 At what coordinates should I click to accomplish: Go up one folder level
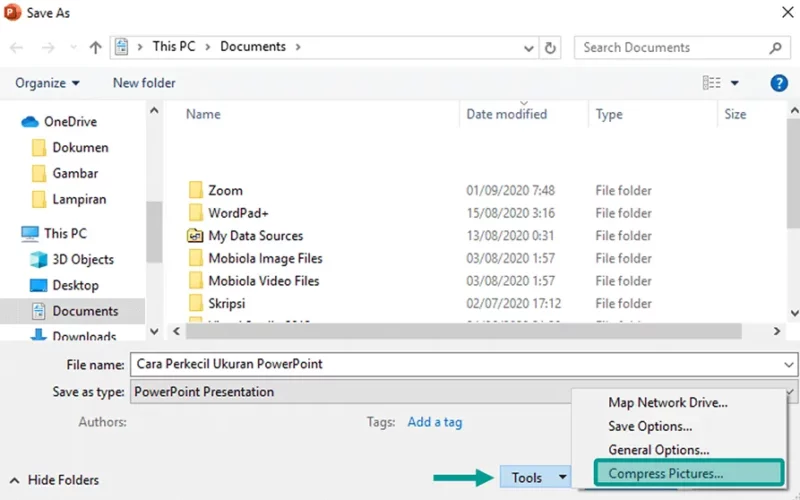(95, 48)
